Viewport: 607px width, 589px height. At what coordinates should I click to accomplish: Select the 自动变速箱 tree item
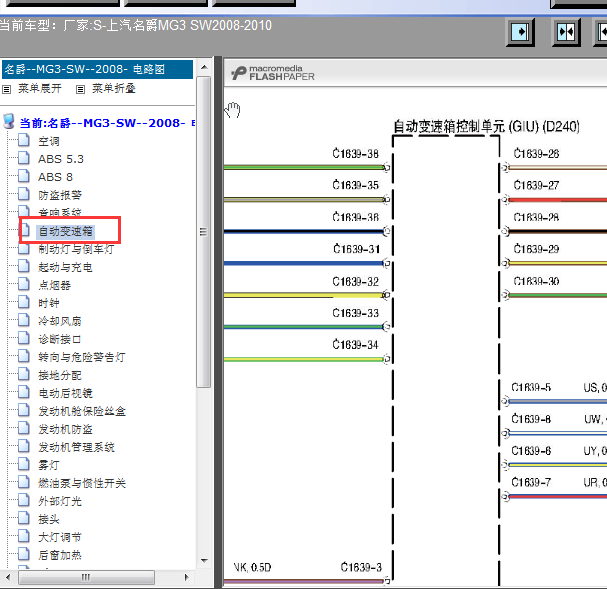pos(65,231)
